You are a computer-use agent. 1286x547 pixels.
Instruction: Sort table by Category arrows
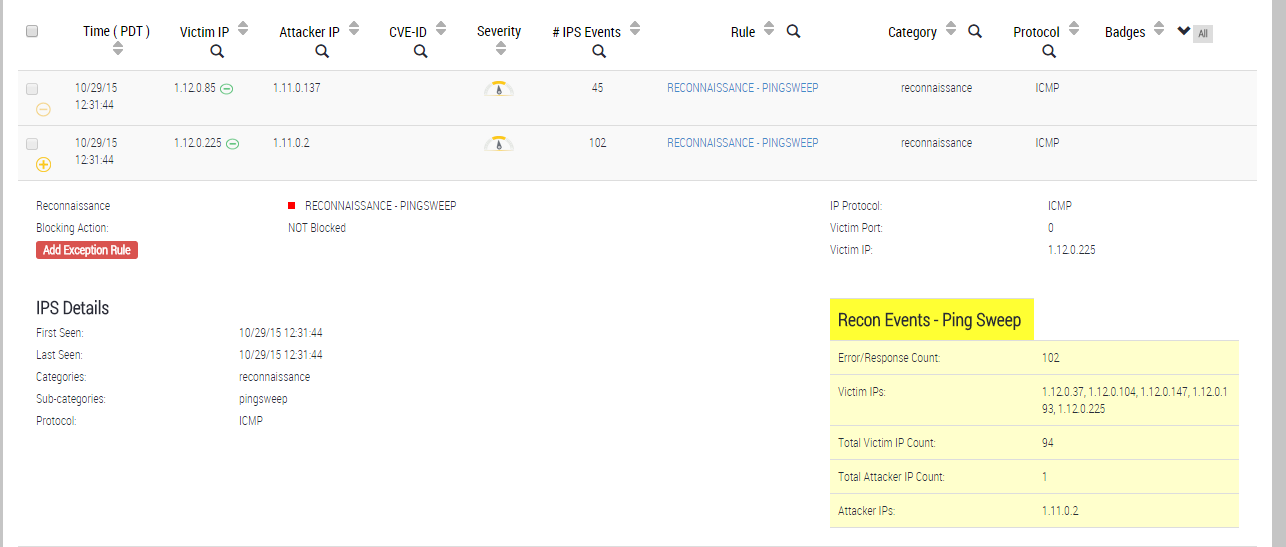pyautogui.click(x=950, y=29)
